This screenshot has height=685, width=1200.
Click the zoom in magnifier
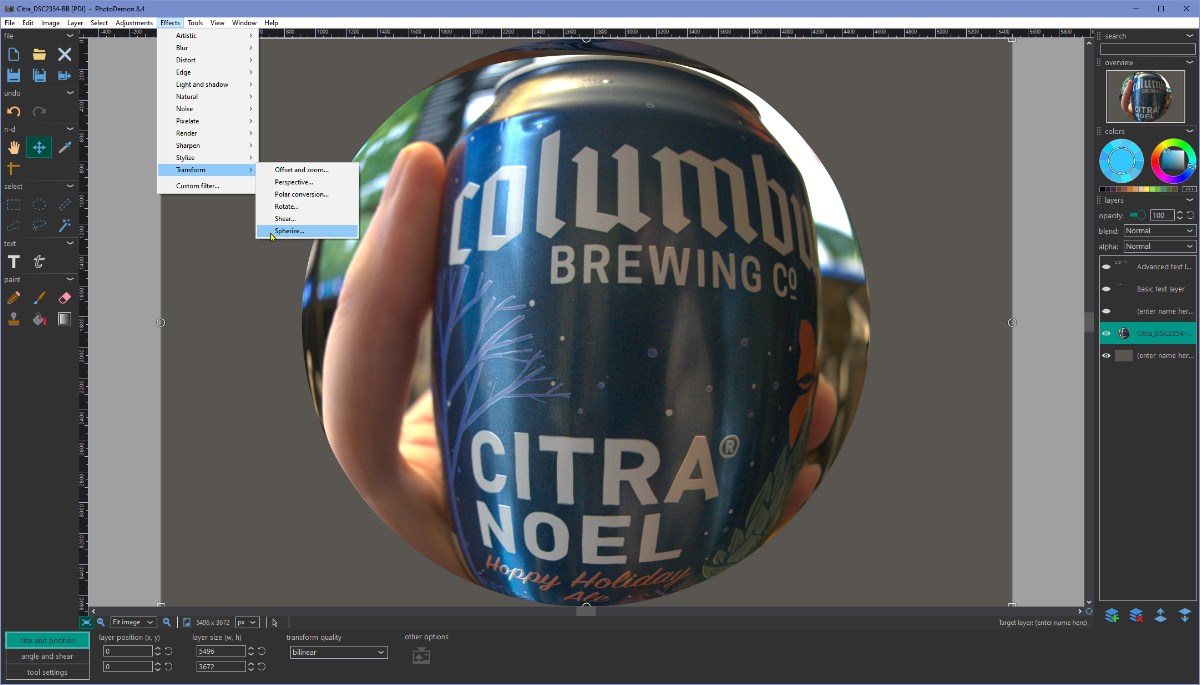pyautogui.click(x=167, y=622)
